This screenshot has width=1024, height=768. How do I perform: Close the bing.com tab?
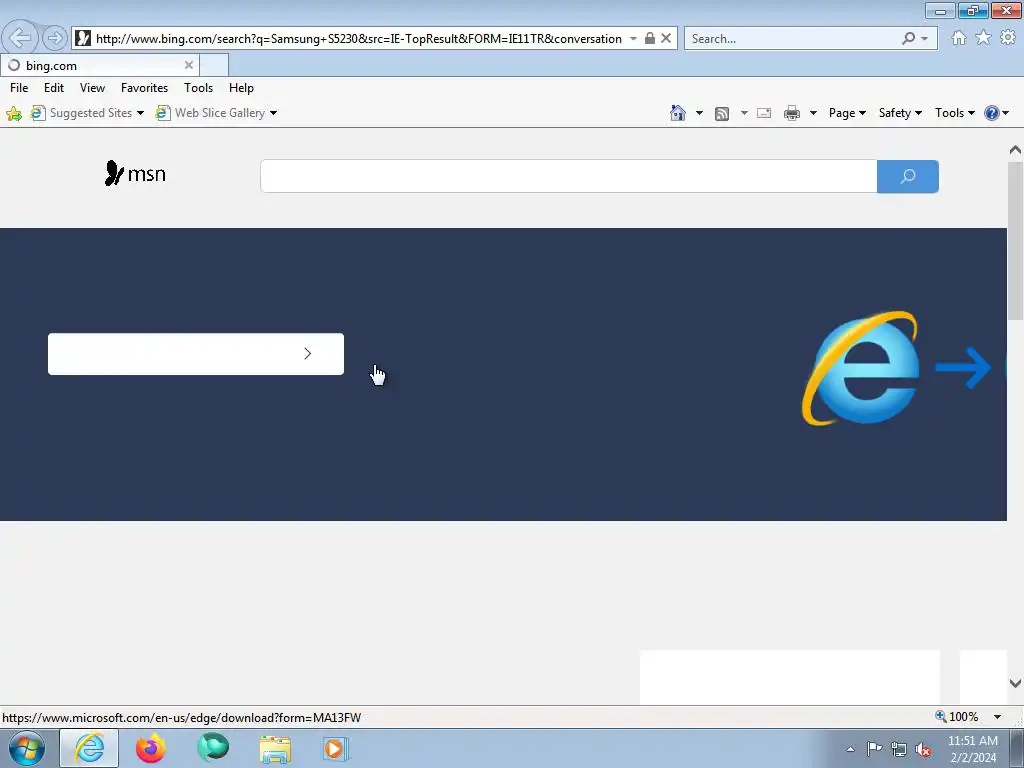tap(189, 65)
